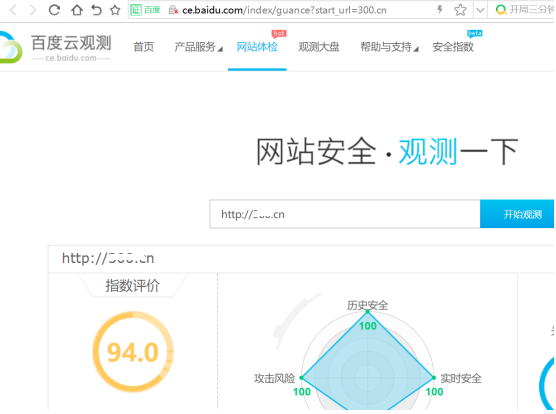Click the undo/restore closed tab icon
Image resolution: width=556 pixels, height=414 pixels.
pos(96,10)
